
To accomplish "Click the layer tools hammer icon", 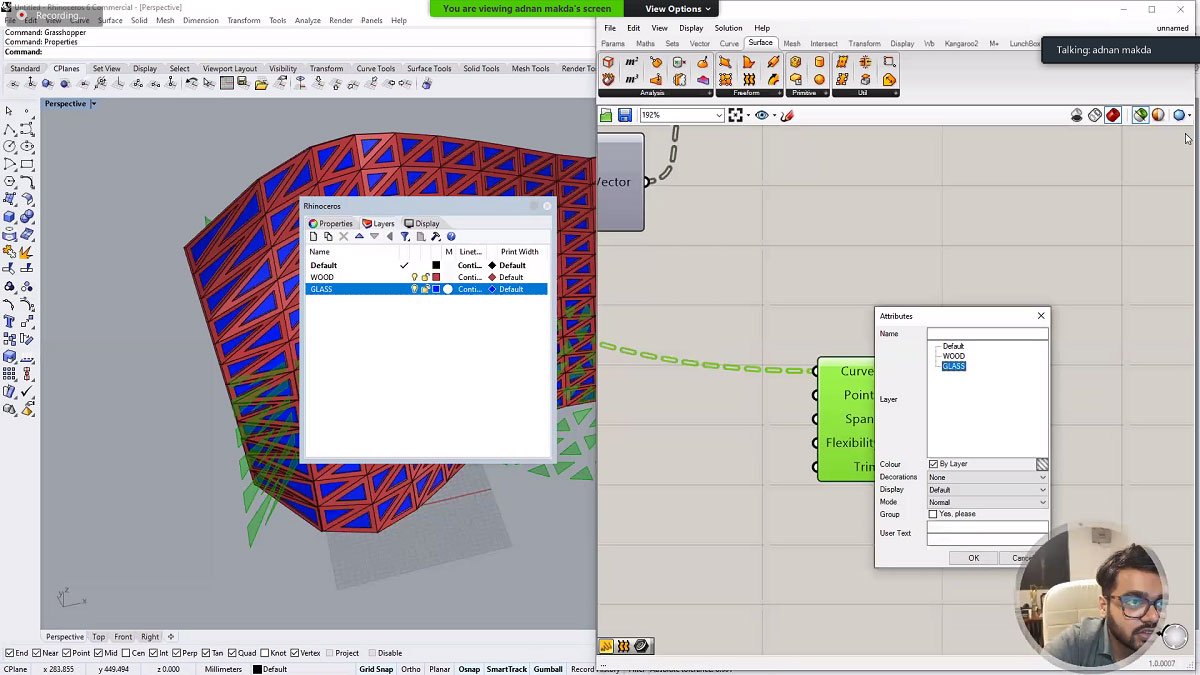I will coord(436,237).
